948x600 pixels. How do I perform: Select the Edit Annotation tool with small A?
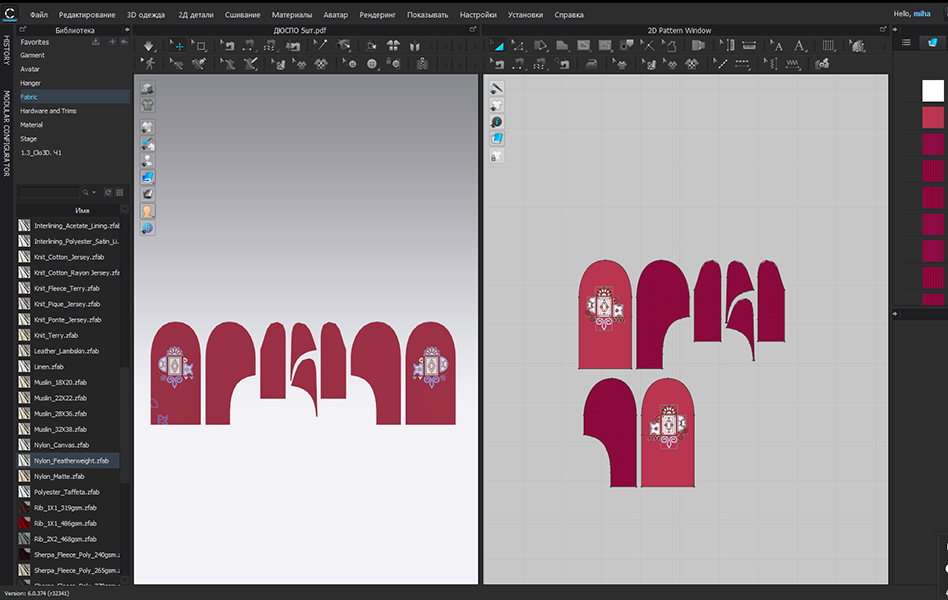[x=776, y=45]
